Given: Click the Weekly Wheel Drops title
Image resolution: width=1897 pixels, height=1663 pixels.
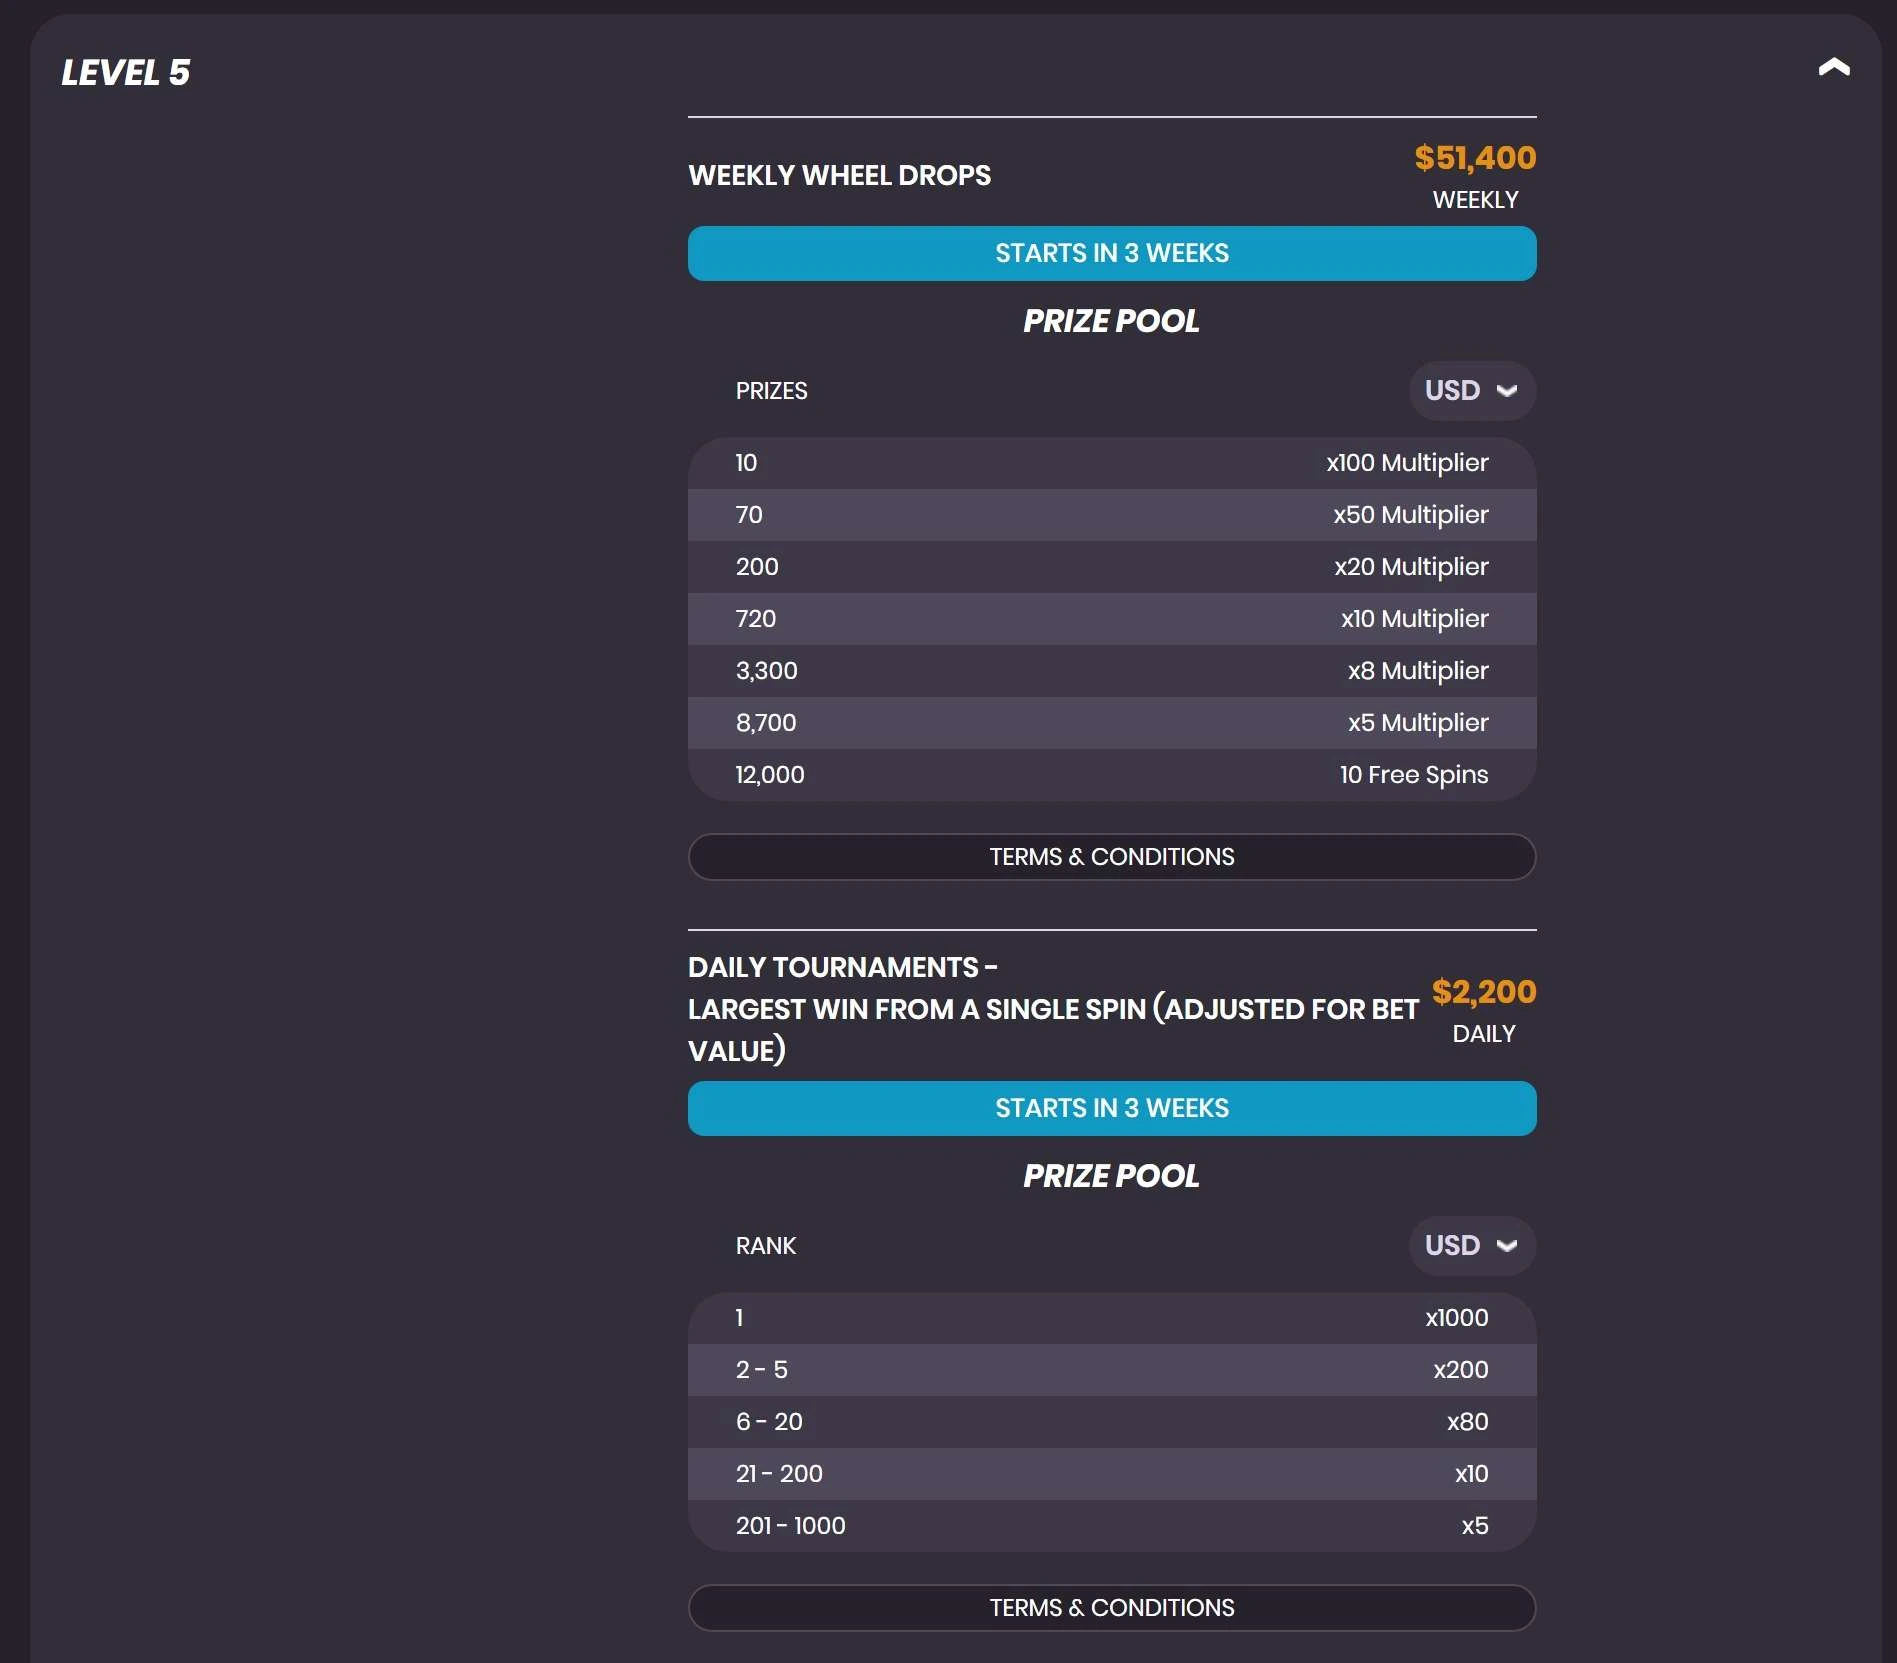Looking at the screenshot, I should (839, 176).
